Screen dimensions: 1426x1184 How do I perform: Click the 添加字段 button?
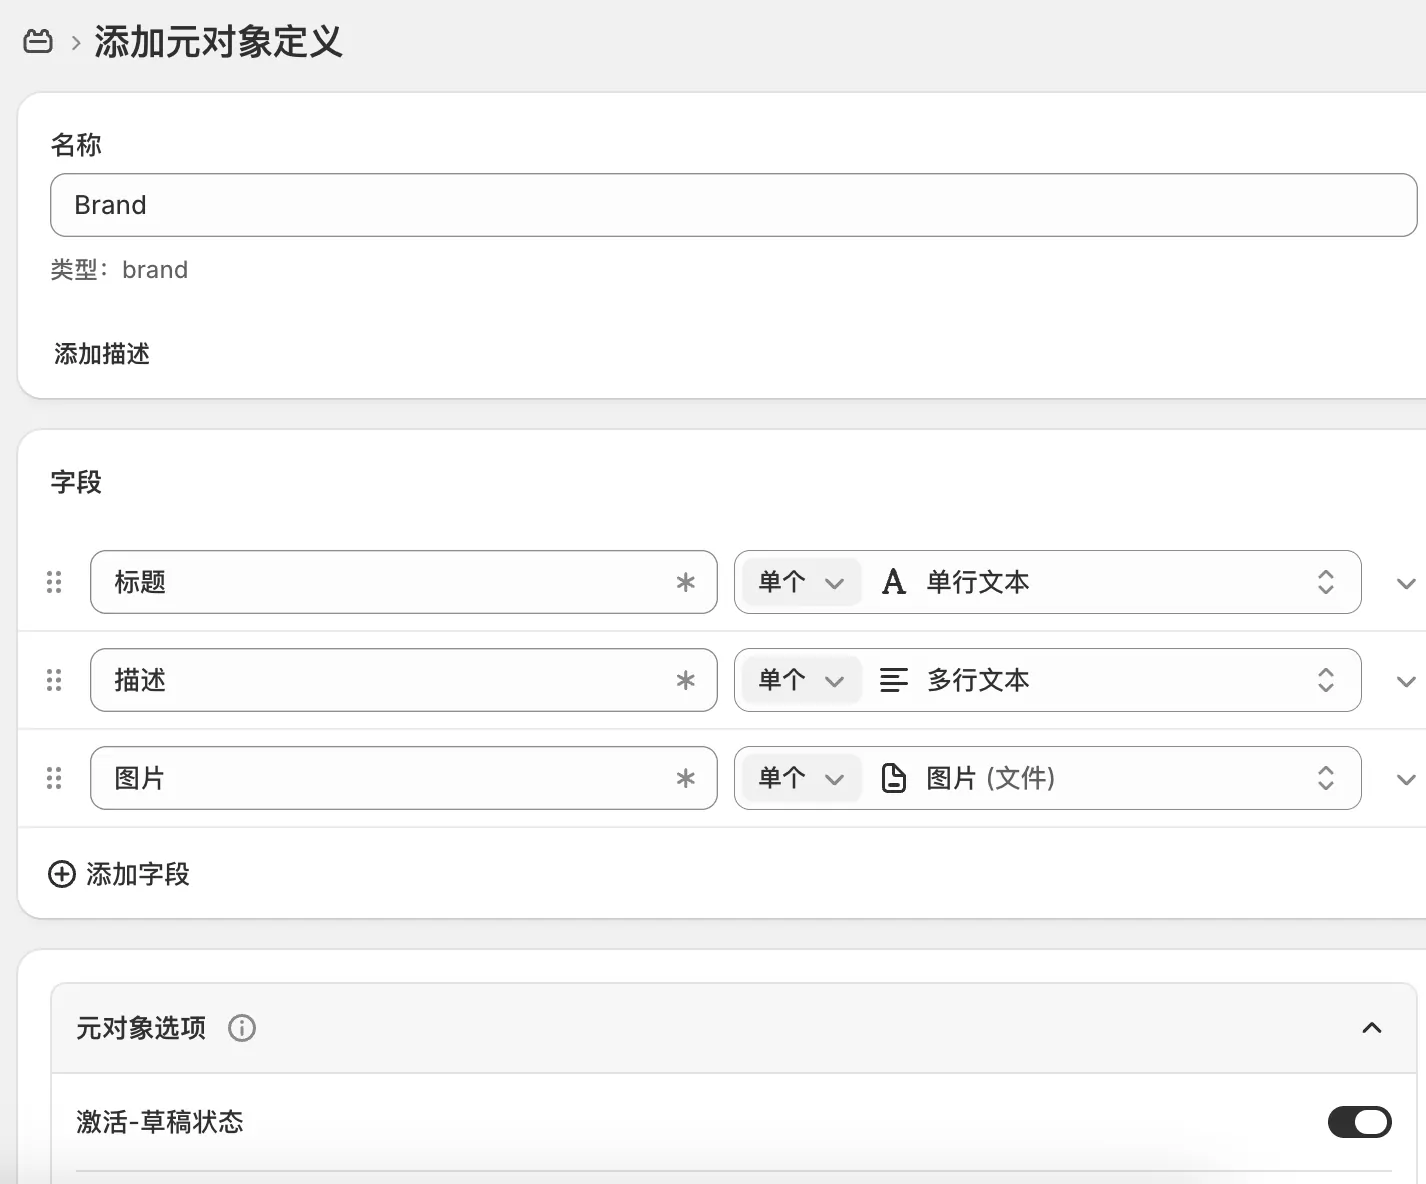tap(119, 874)
